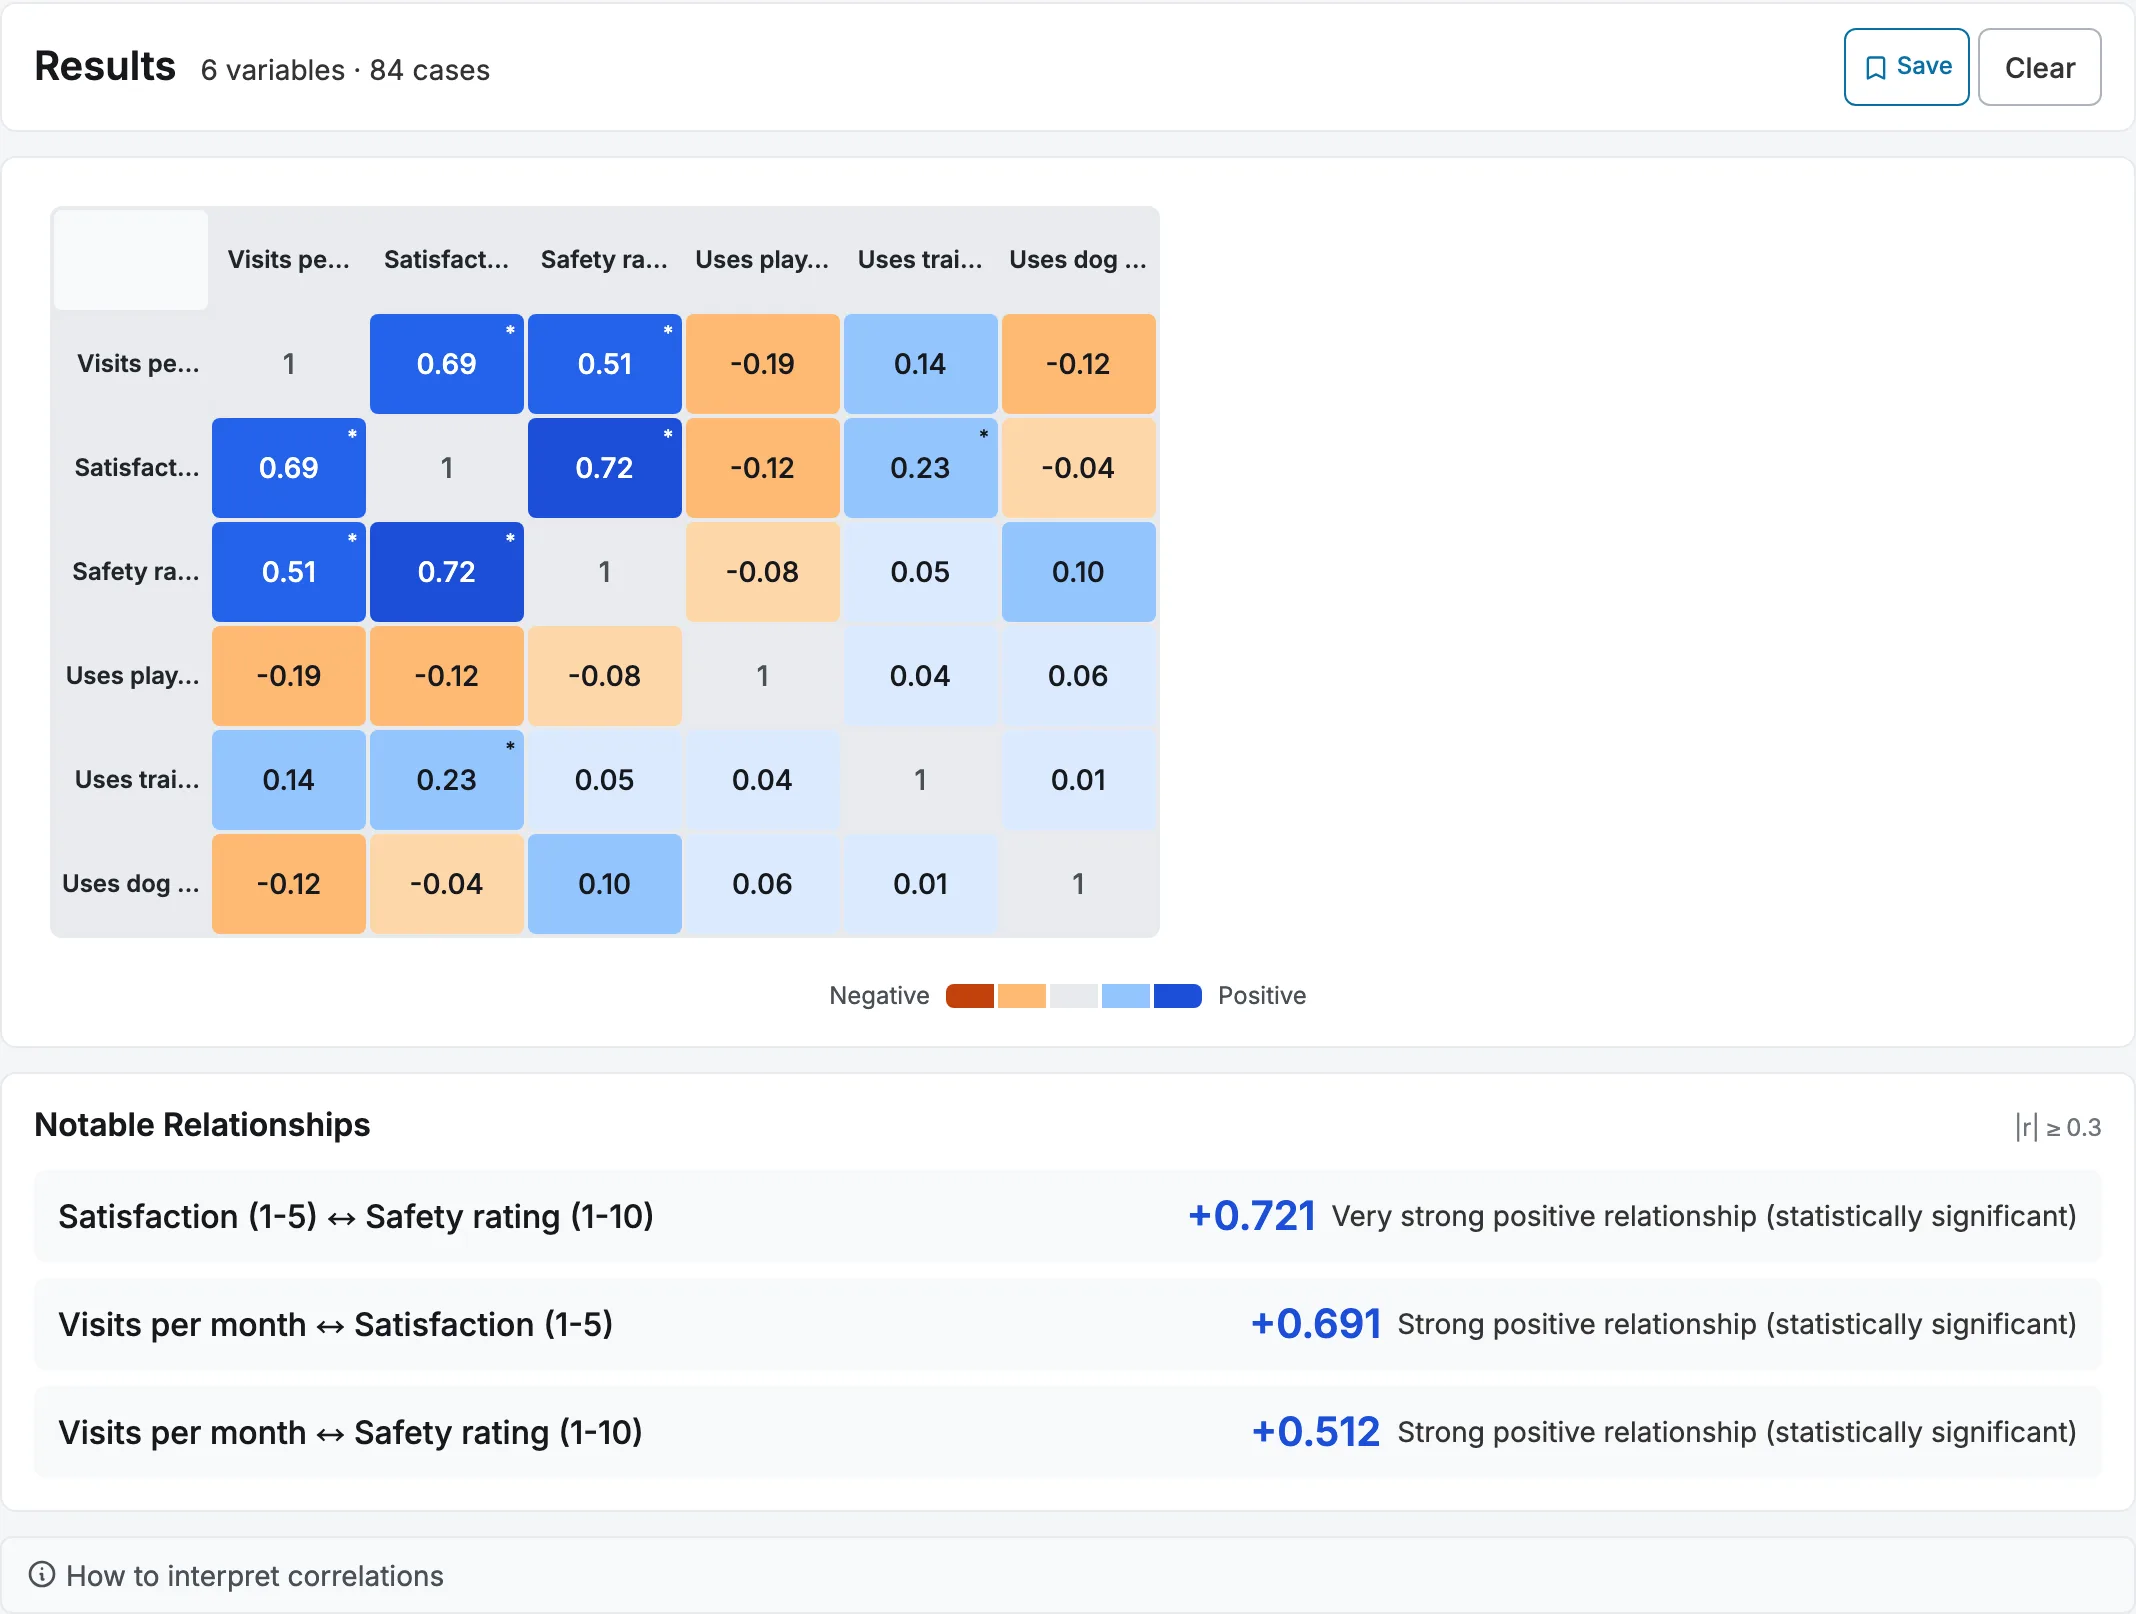This screenshot has width=2136, height=1614.
Task: Click the light orange legend swatch
Action: click(x=1022, y=996)
